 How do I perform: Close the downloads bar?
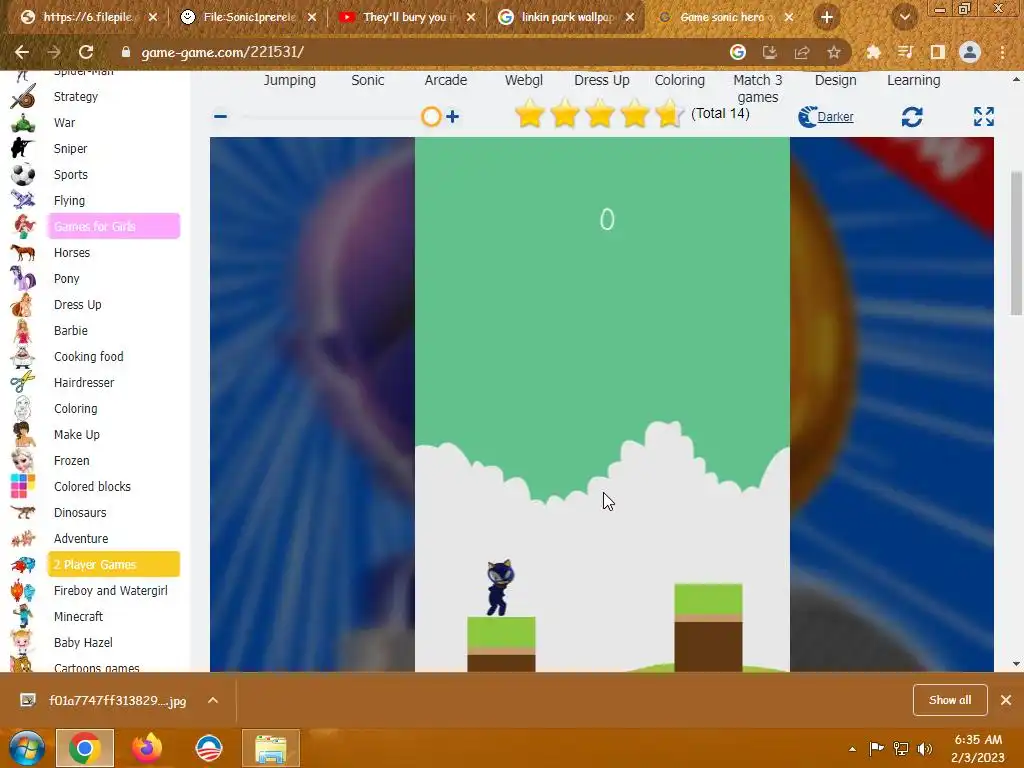[1006, 700]
